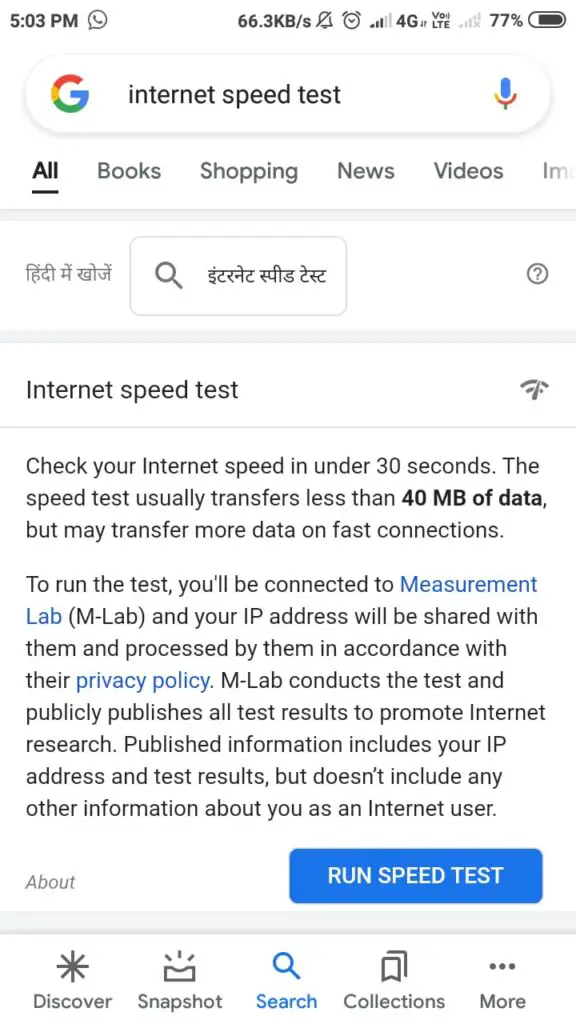The width and height of the screenshot is (576, 1024).
Task: Tap the Google logo in search bar
Action: click(x=70, y=94)
